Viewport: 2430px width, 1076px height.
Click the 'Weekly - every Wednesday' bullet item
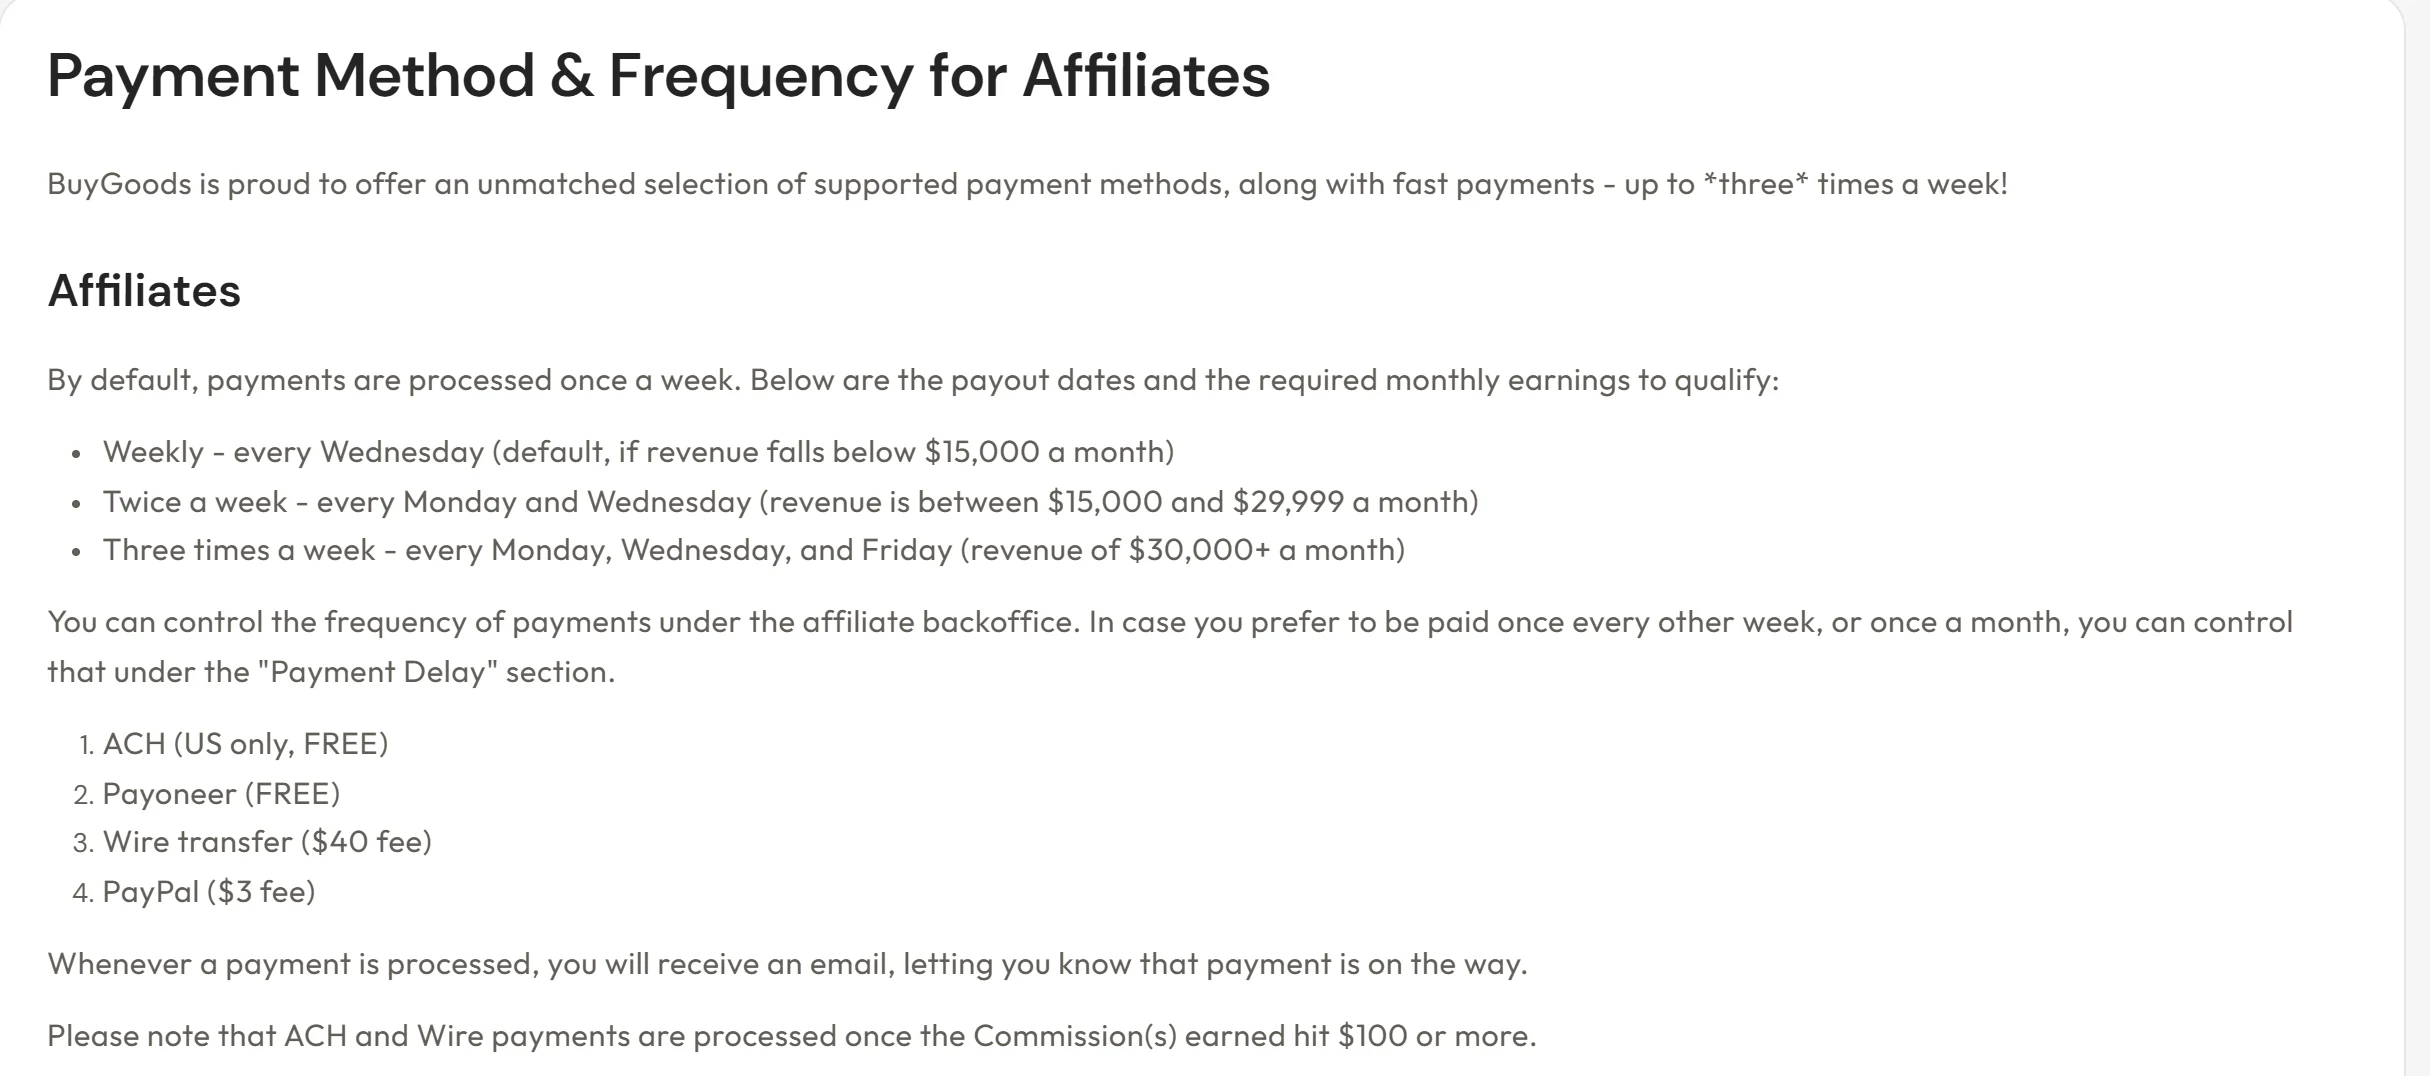coord(638,452)
